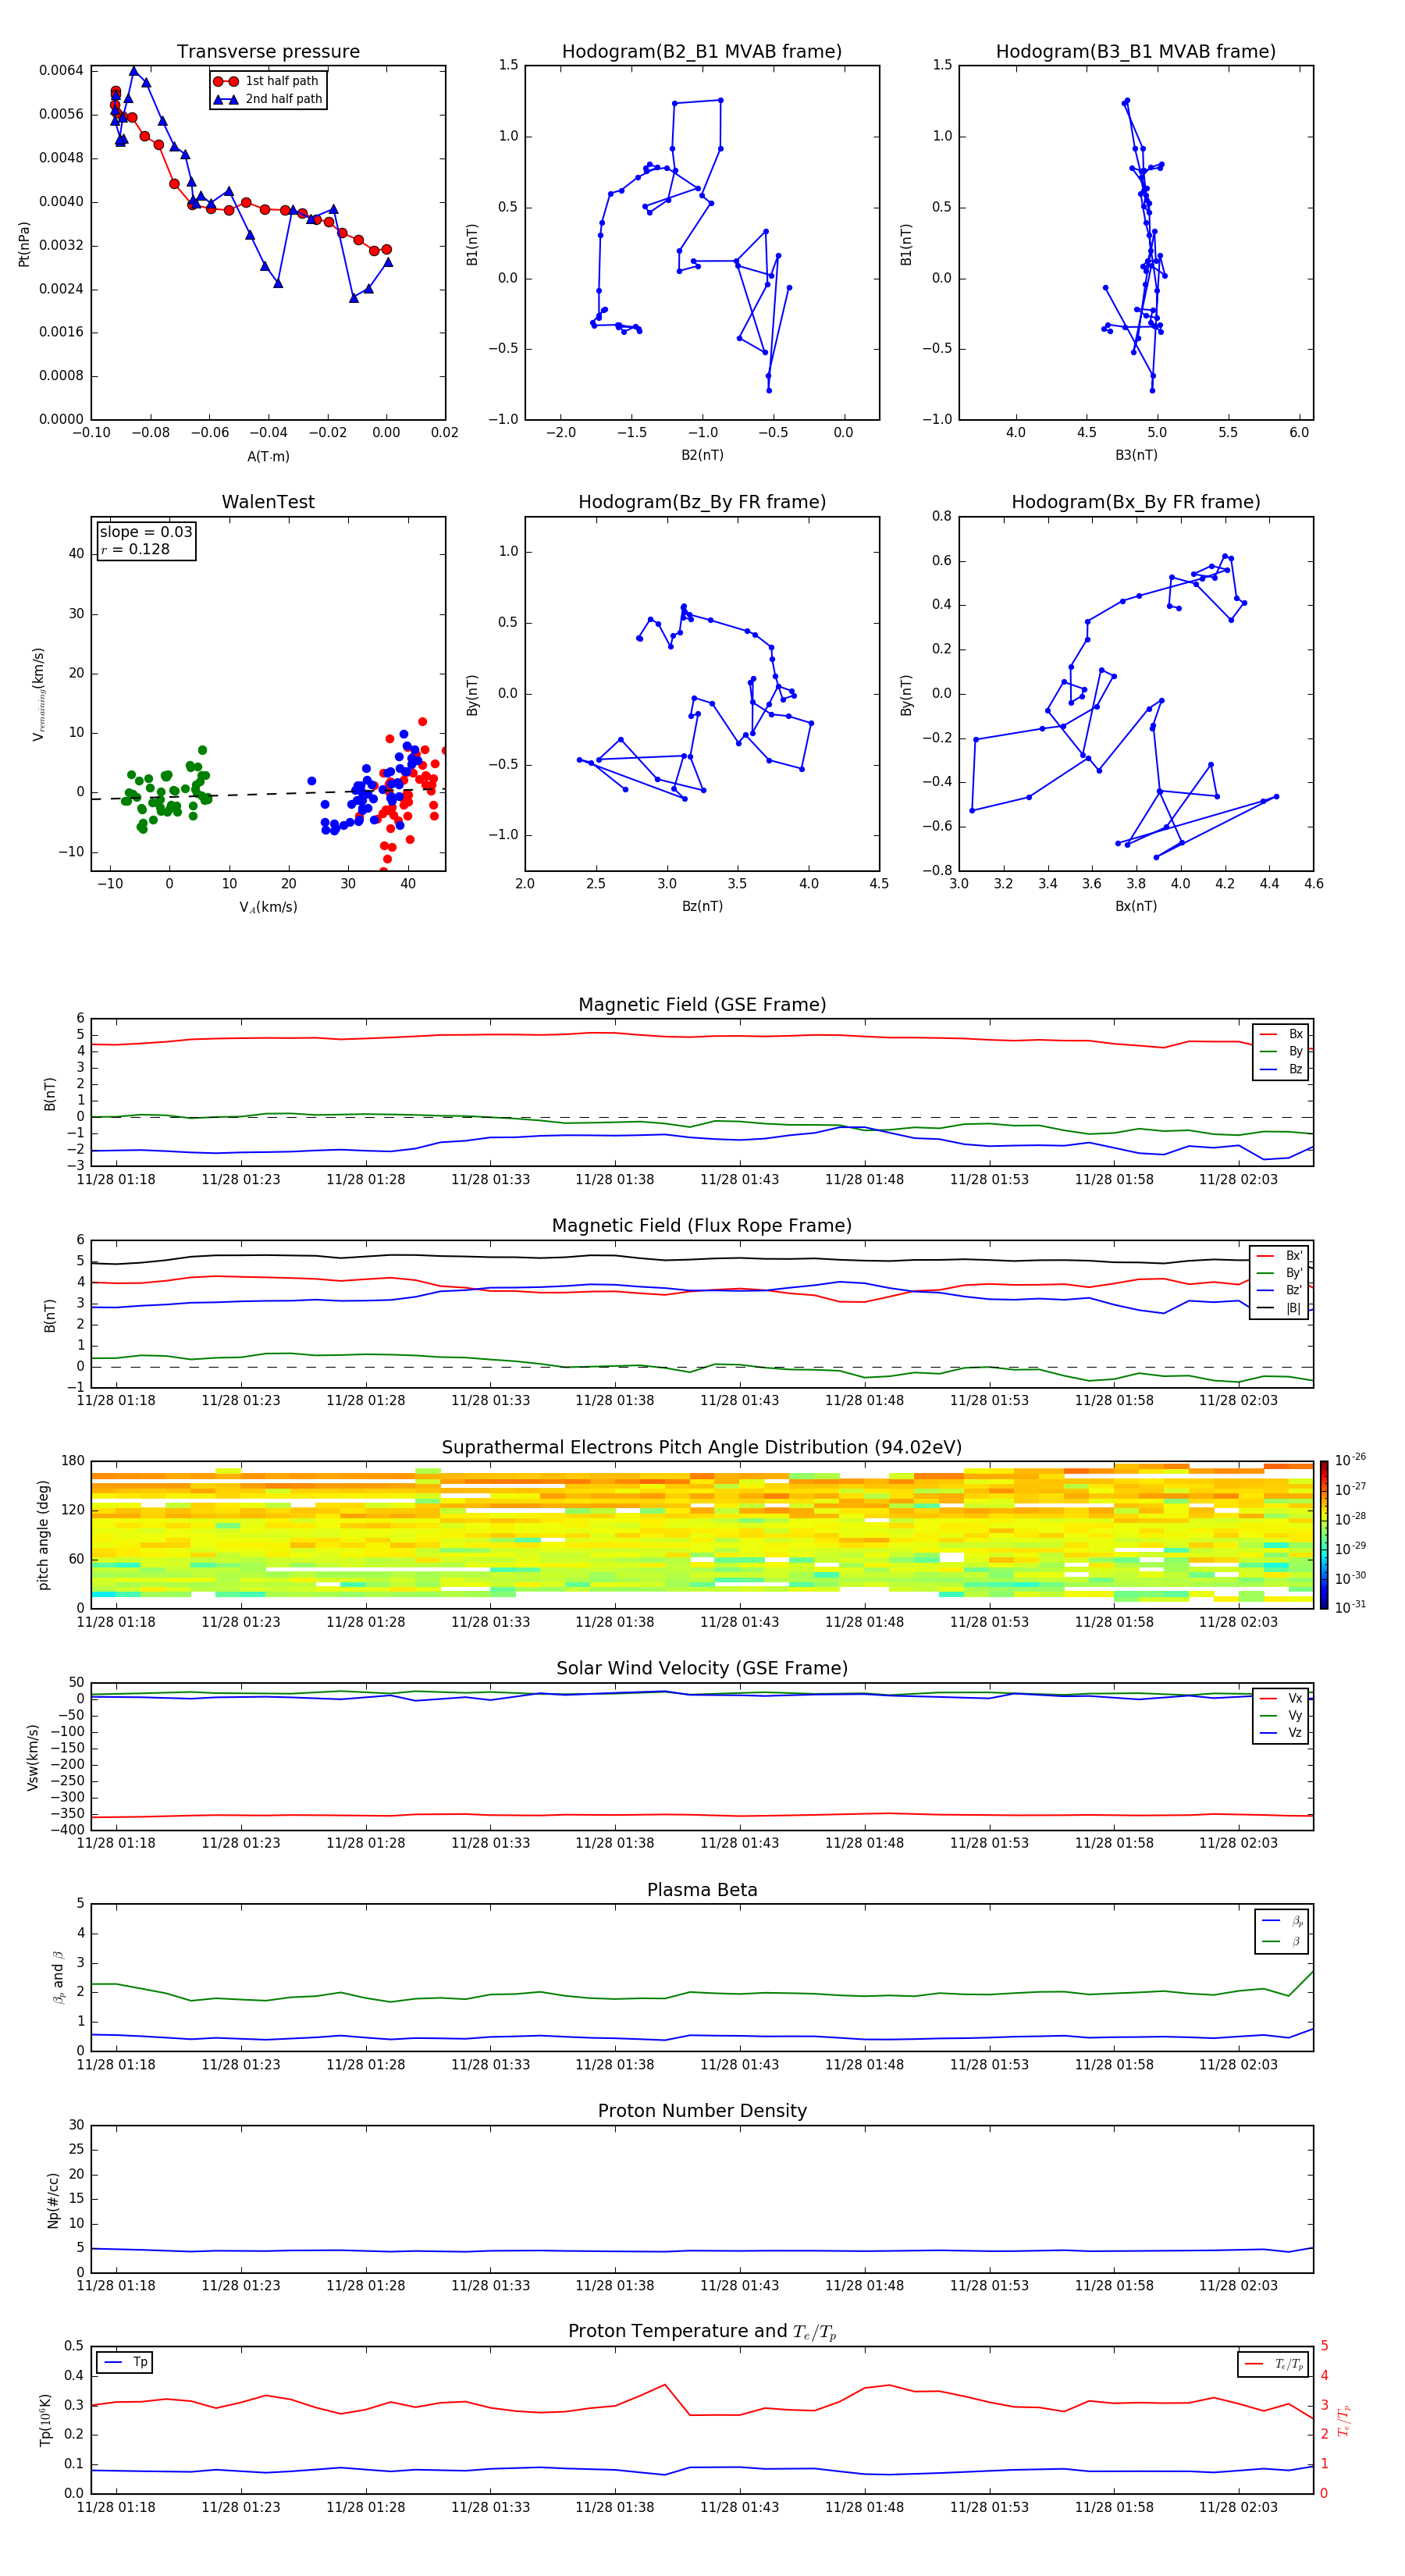Click "11/28 01:18" tick in Magnetic Field GSE panel
Image resolution: width=1405 pixels, height=2576 pixels.
[116, 1180]
